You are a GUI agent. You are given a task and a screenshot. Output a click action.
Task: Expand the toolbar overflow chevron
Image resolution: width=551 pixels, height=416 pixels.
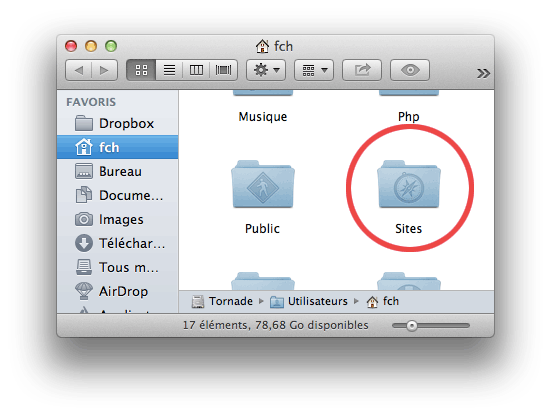(x=483, y=73)
